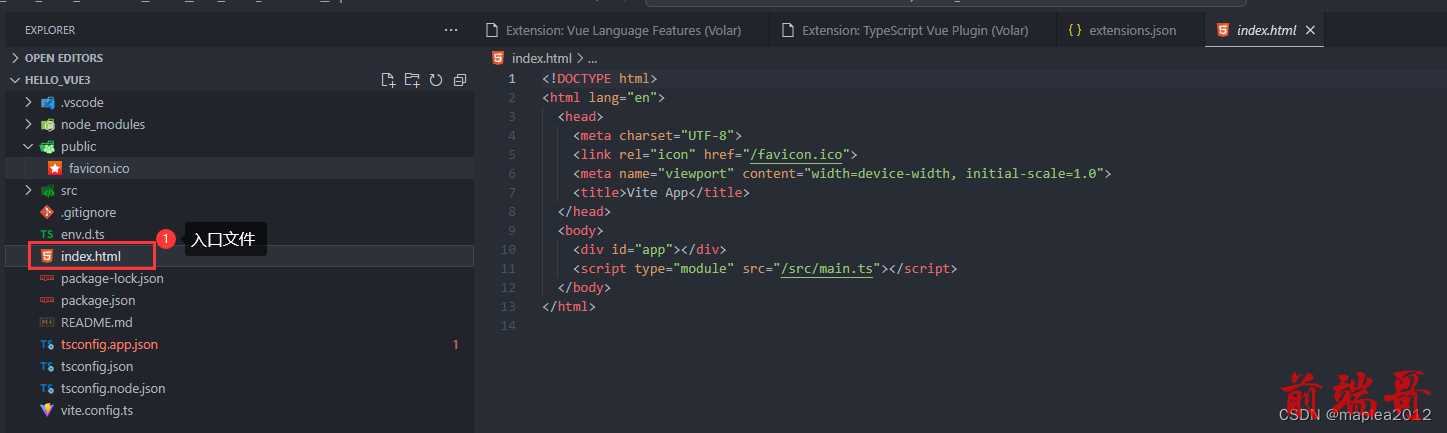
Task: Collapse all folders in Explorer
Action: pos(460,80)
